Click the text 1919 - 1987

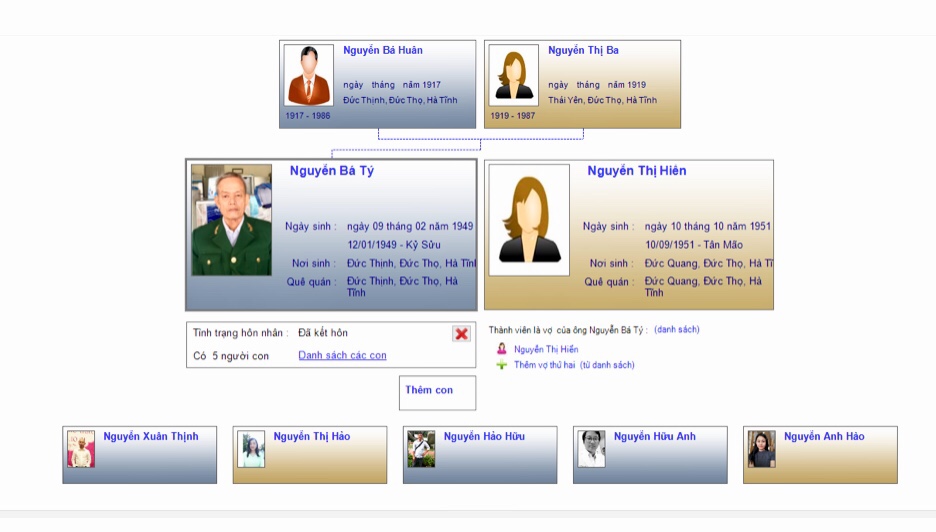tap(513, 116)
